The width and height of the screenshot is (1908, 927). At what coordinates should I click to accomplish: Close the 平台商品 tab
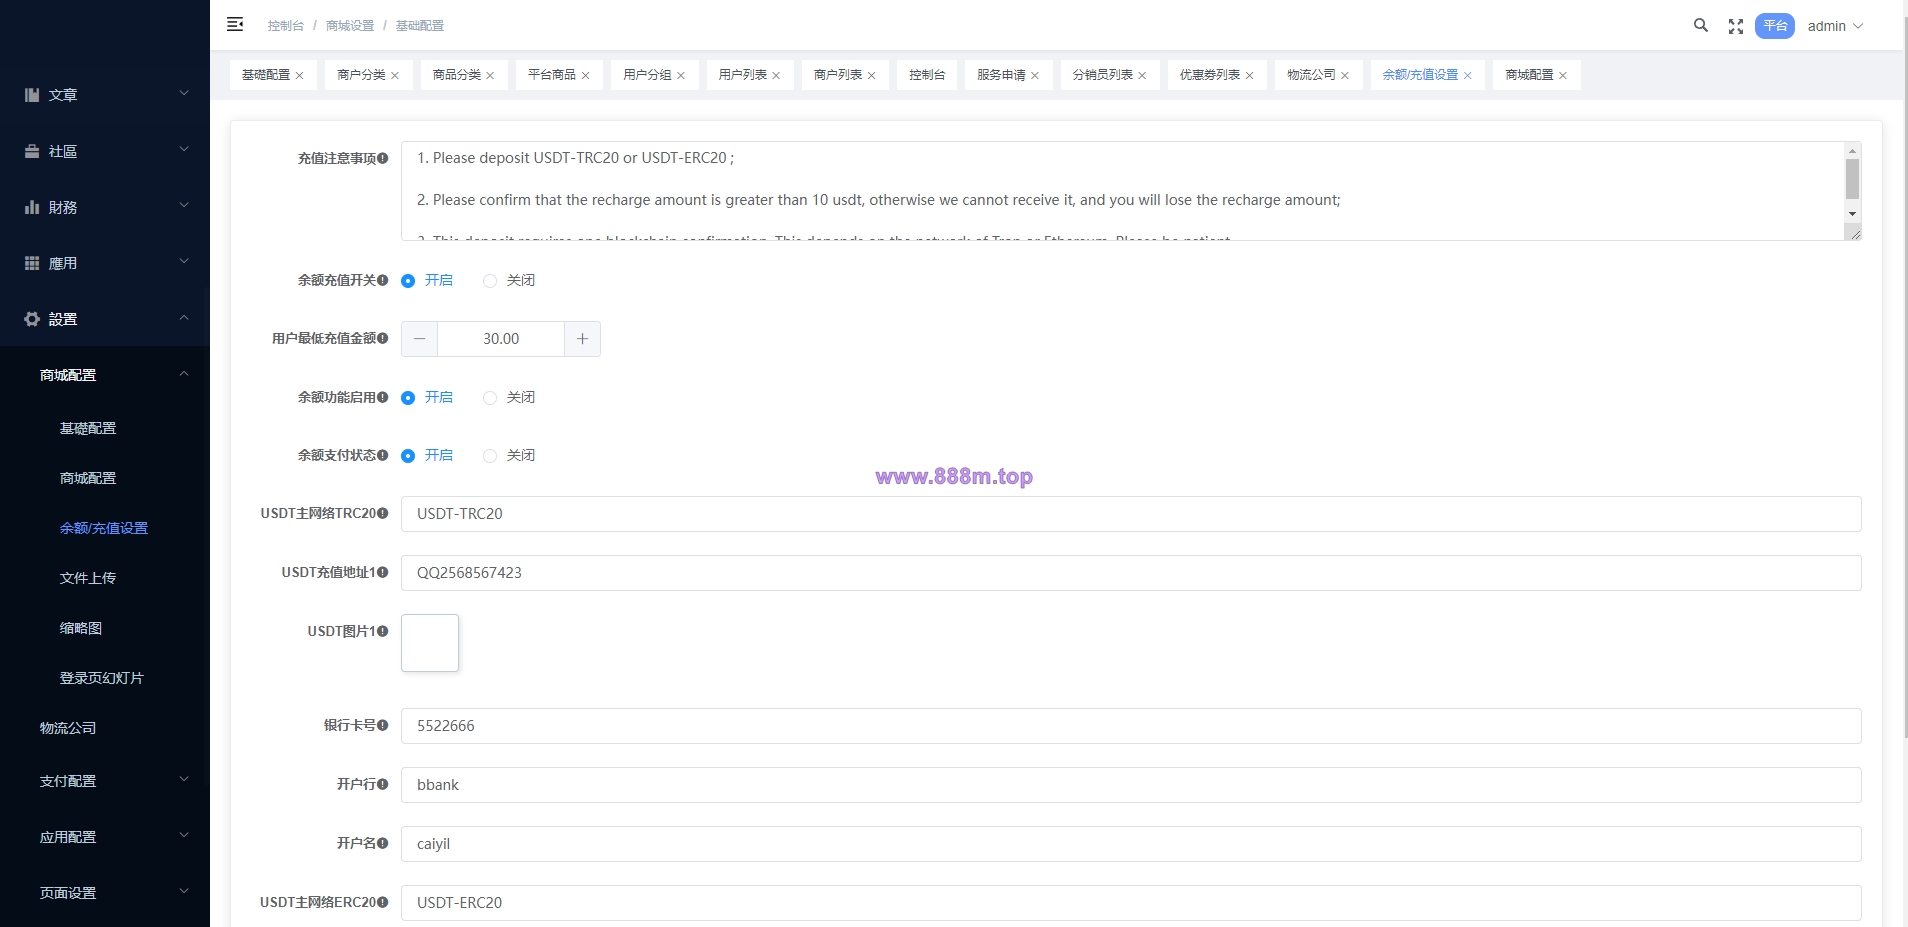coord(585,76)
